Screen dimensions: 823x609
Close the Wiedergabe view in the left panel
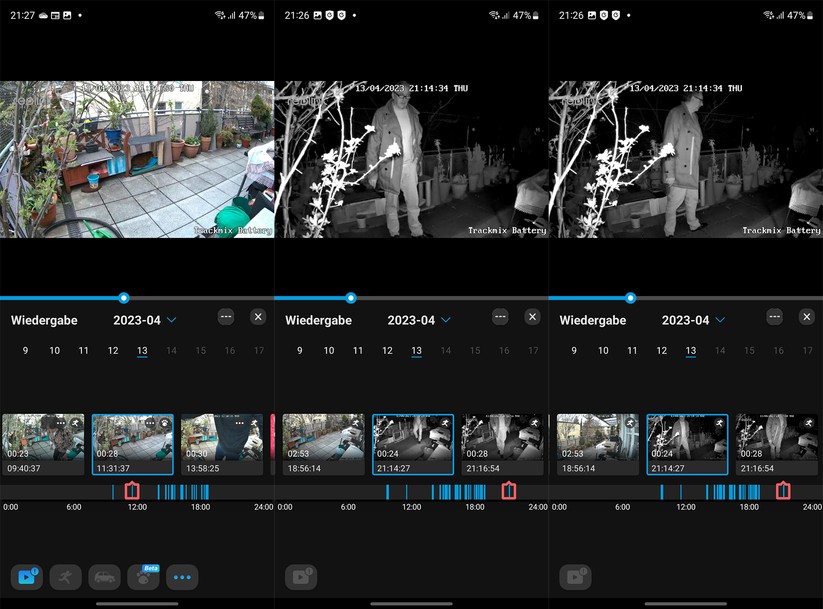pyautogui.click(x=258, y=316)
